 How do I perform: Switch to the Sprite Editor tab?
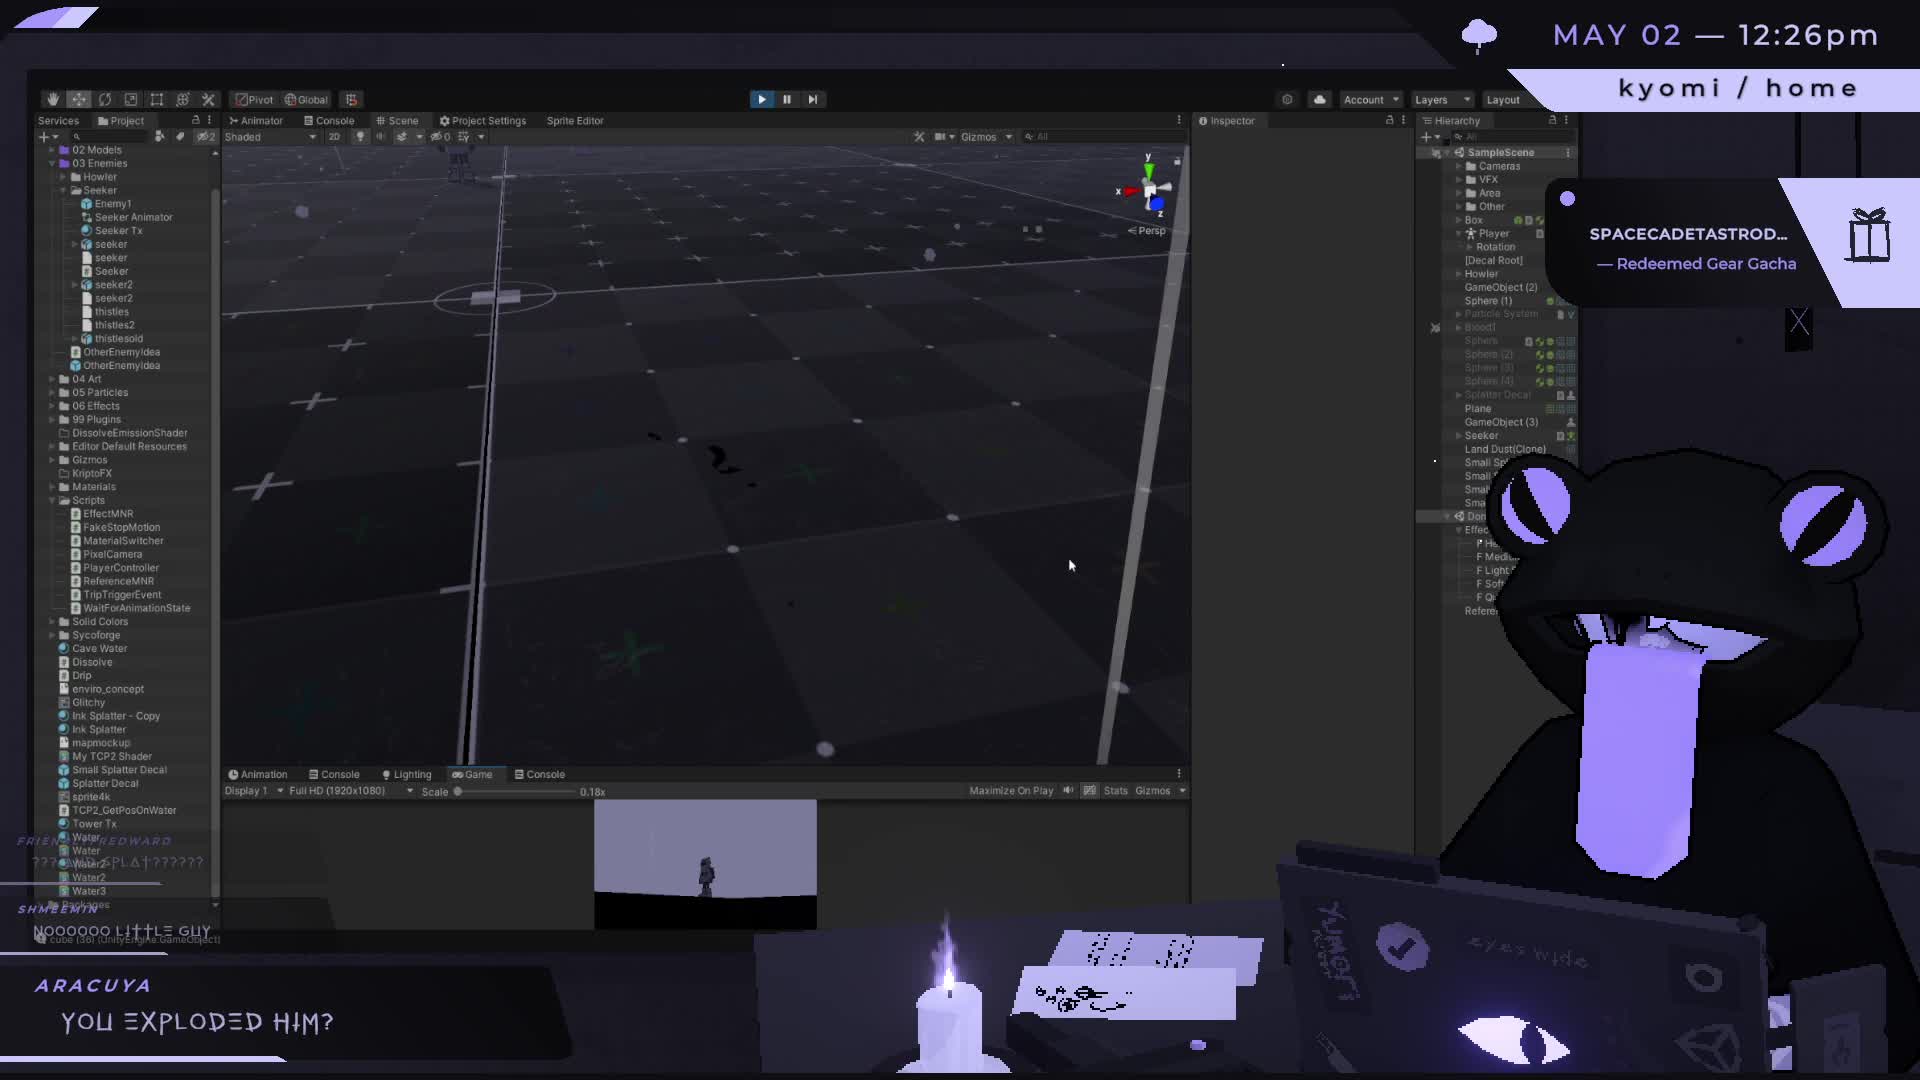[575, 120]
